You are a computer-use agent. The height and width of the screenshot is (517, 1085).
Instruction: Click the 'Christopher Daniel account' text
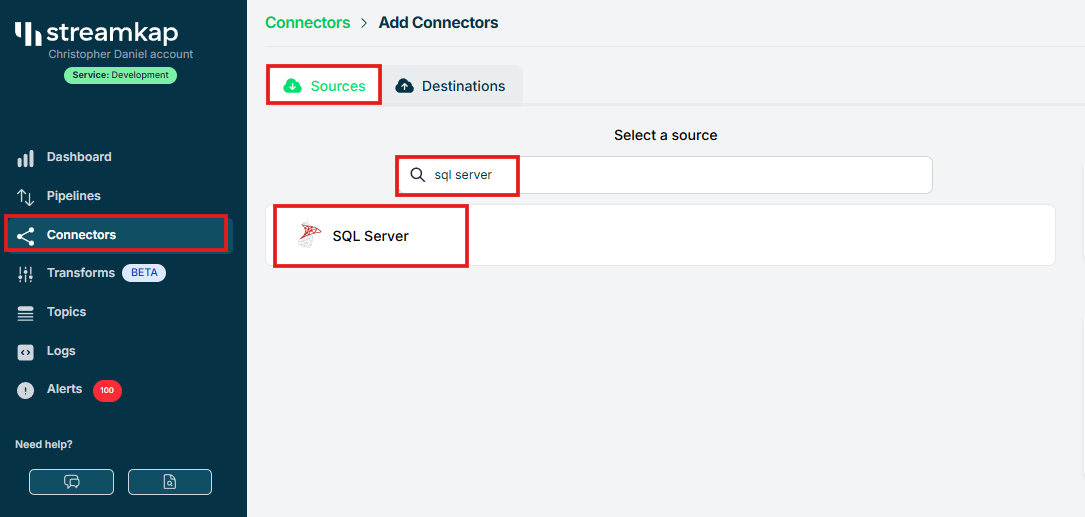[121, 54]
